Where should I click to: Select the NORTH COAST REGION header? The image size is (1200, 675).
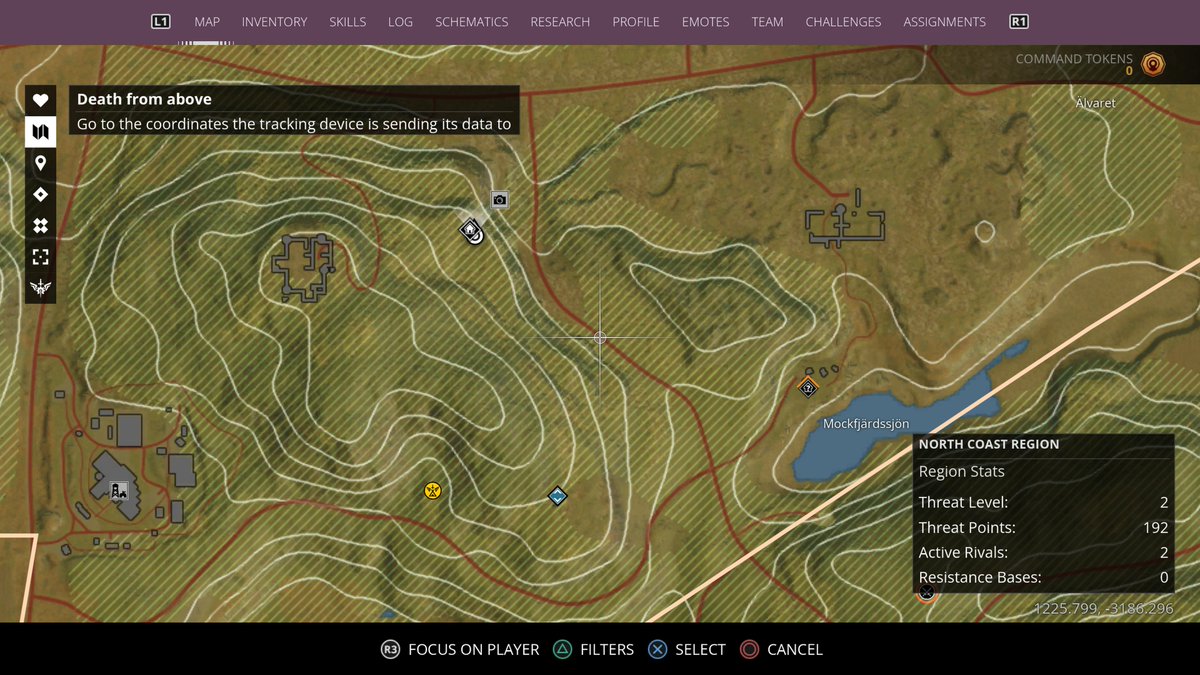click(x=989, y=444)
